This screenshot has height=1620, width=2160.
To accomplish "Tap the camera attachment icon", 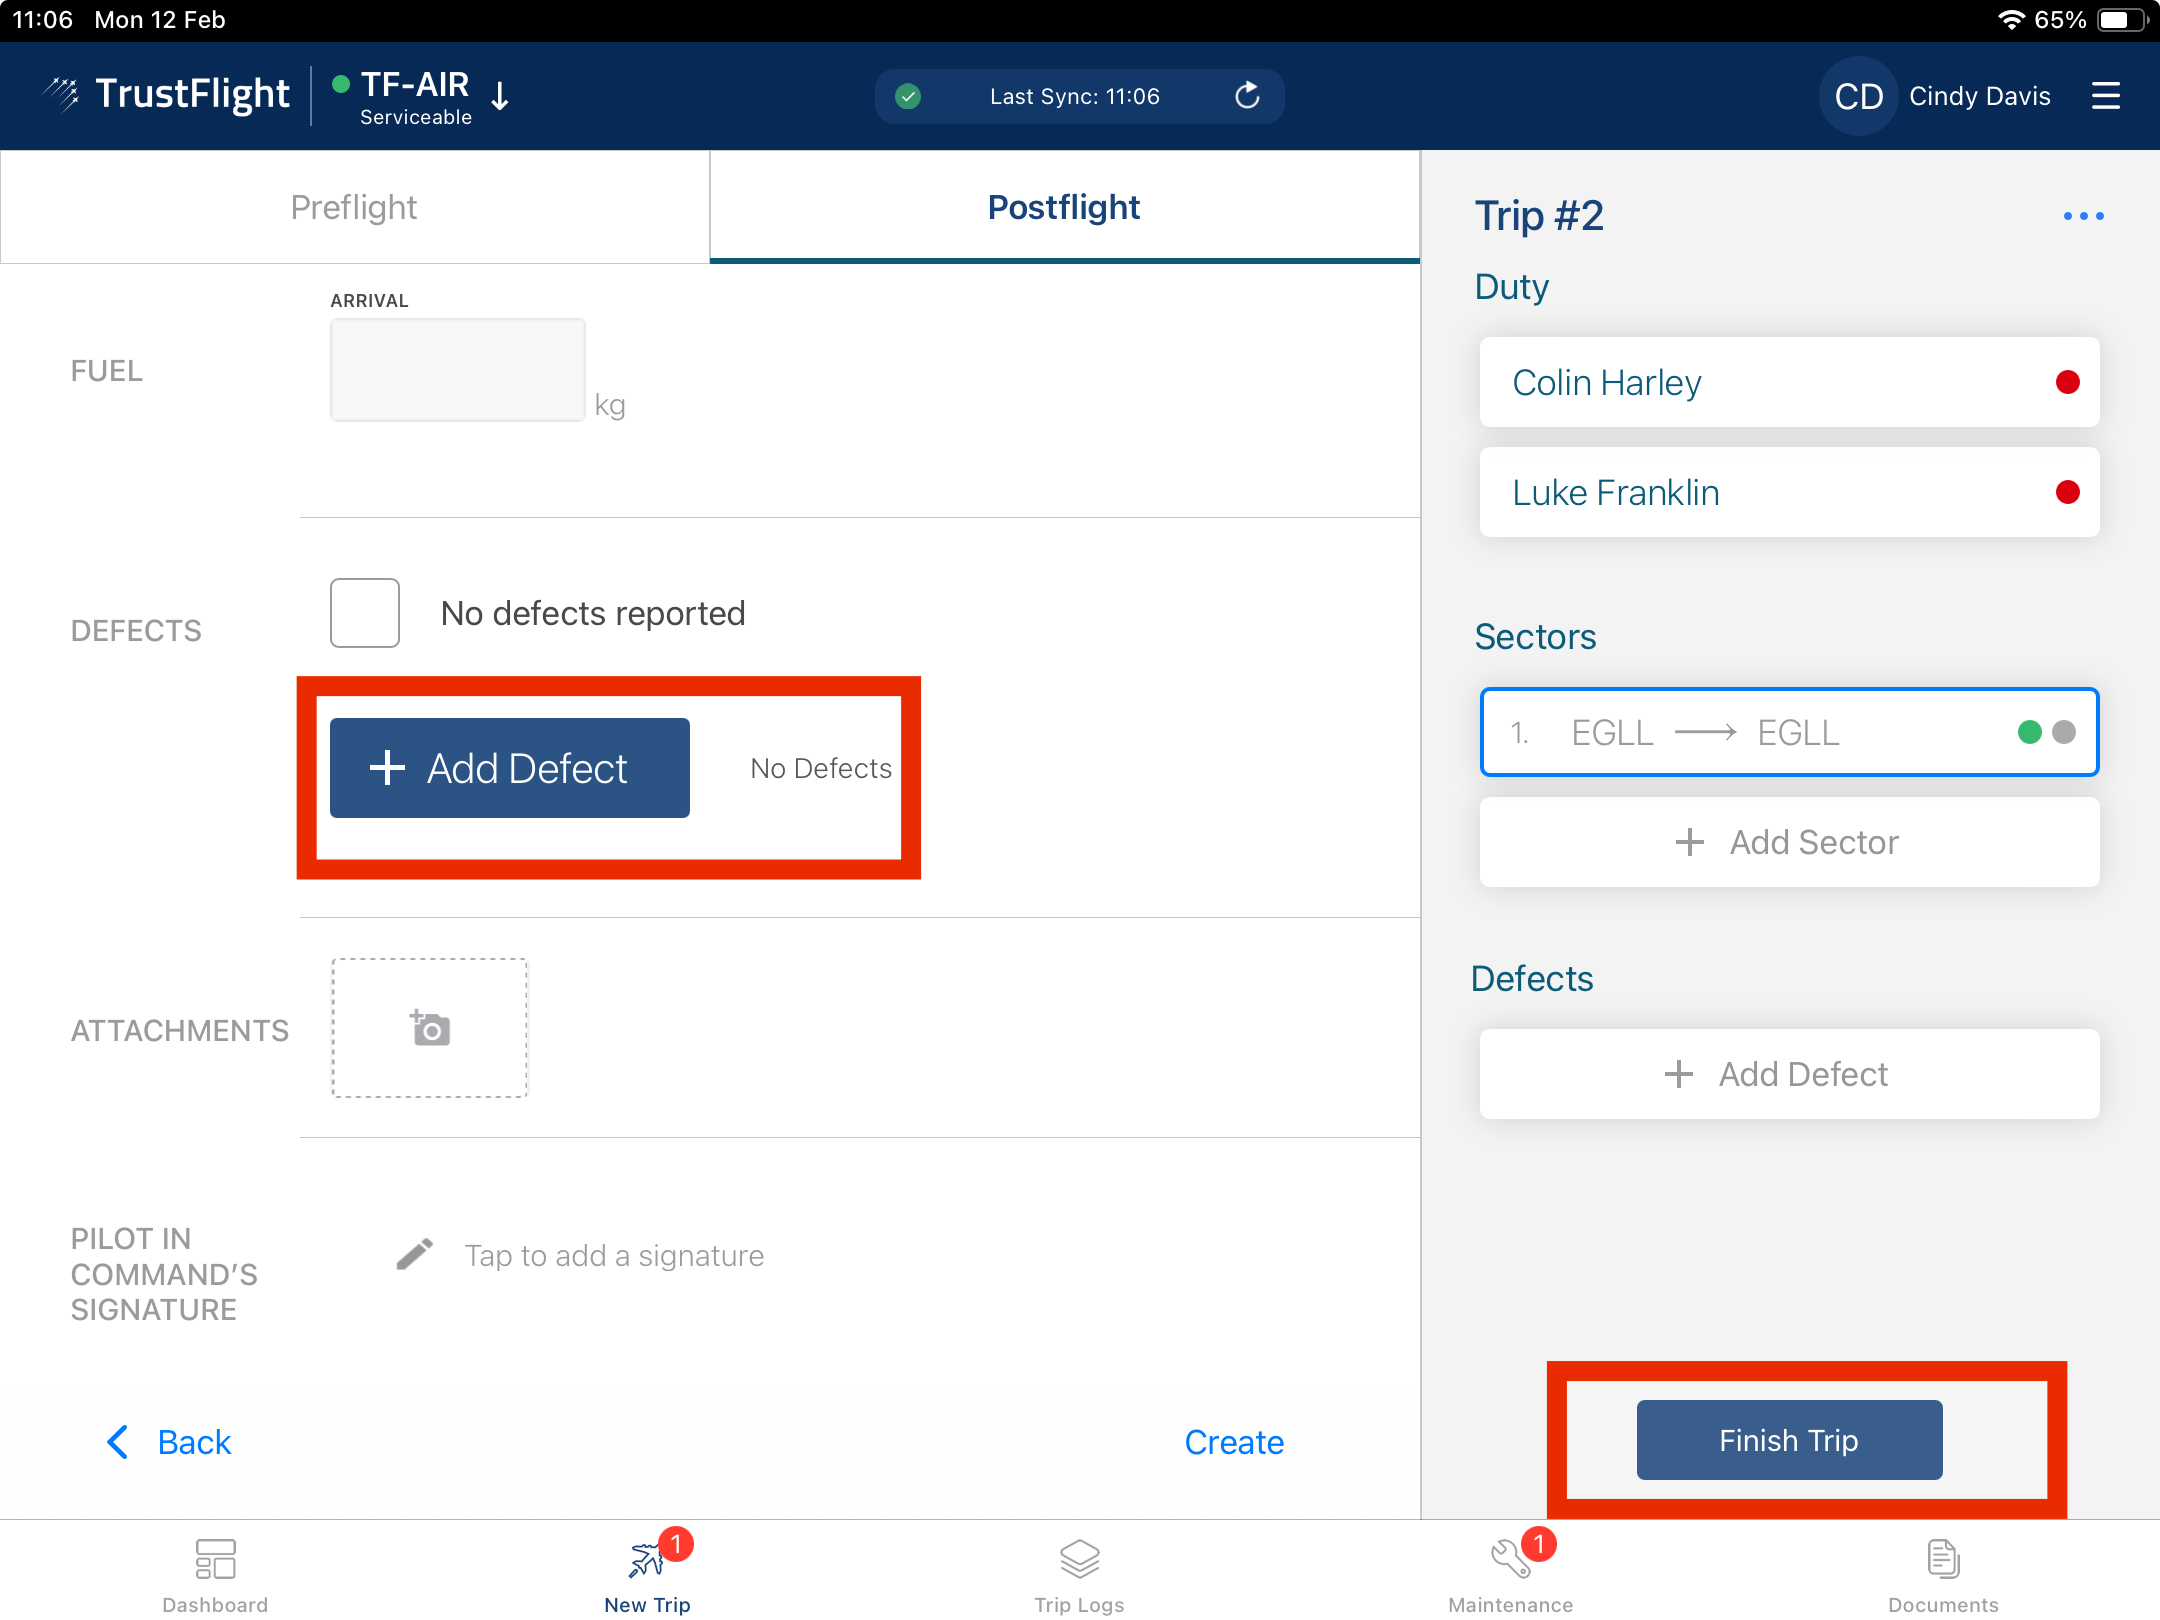I will (430, 1028).
